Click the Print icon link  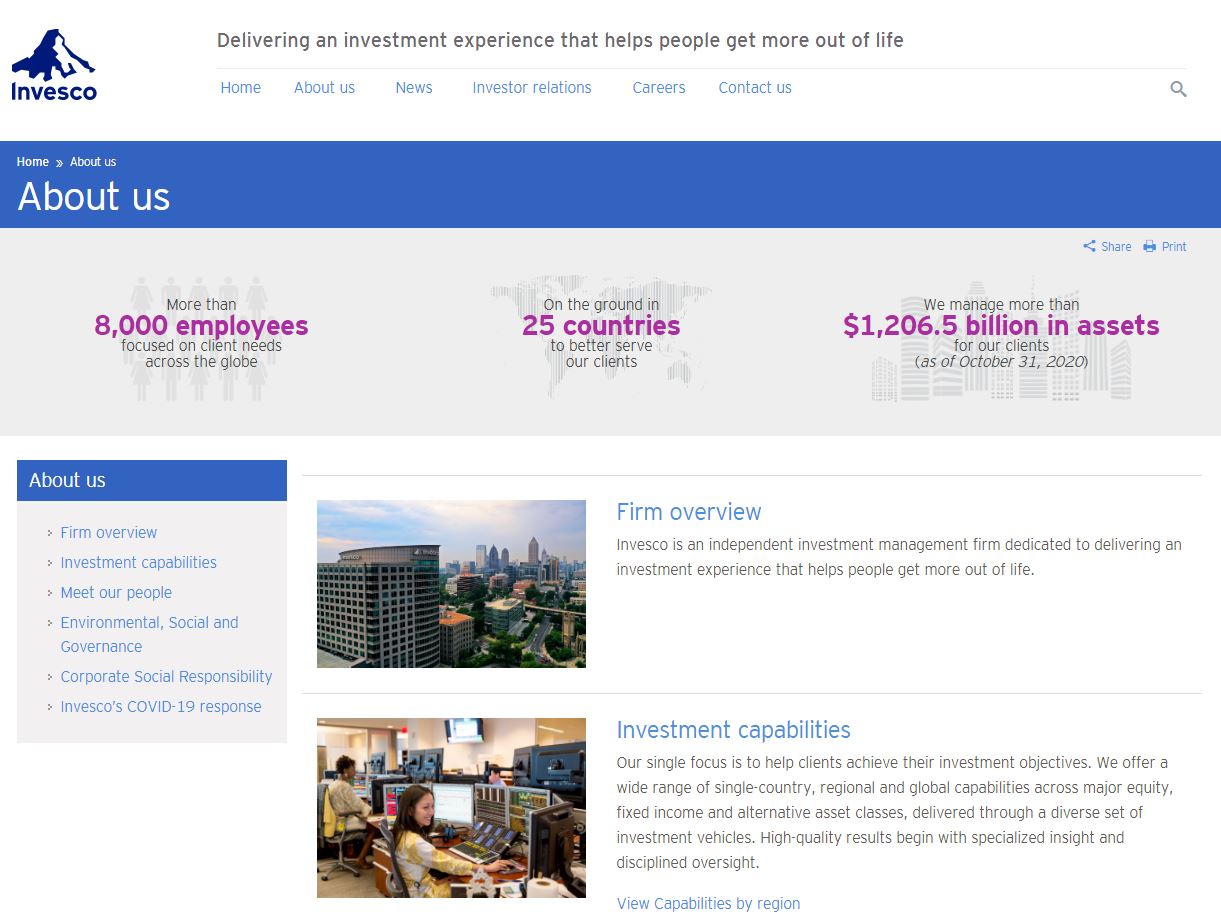point(1165,246)
